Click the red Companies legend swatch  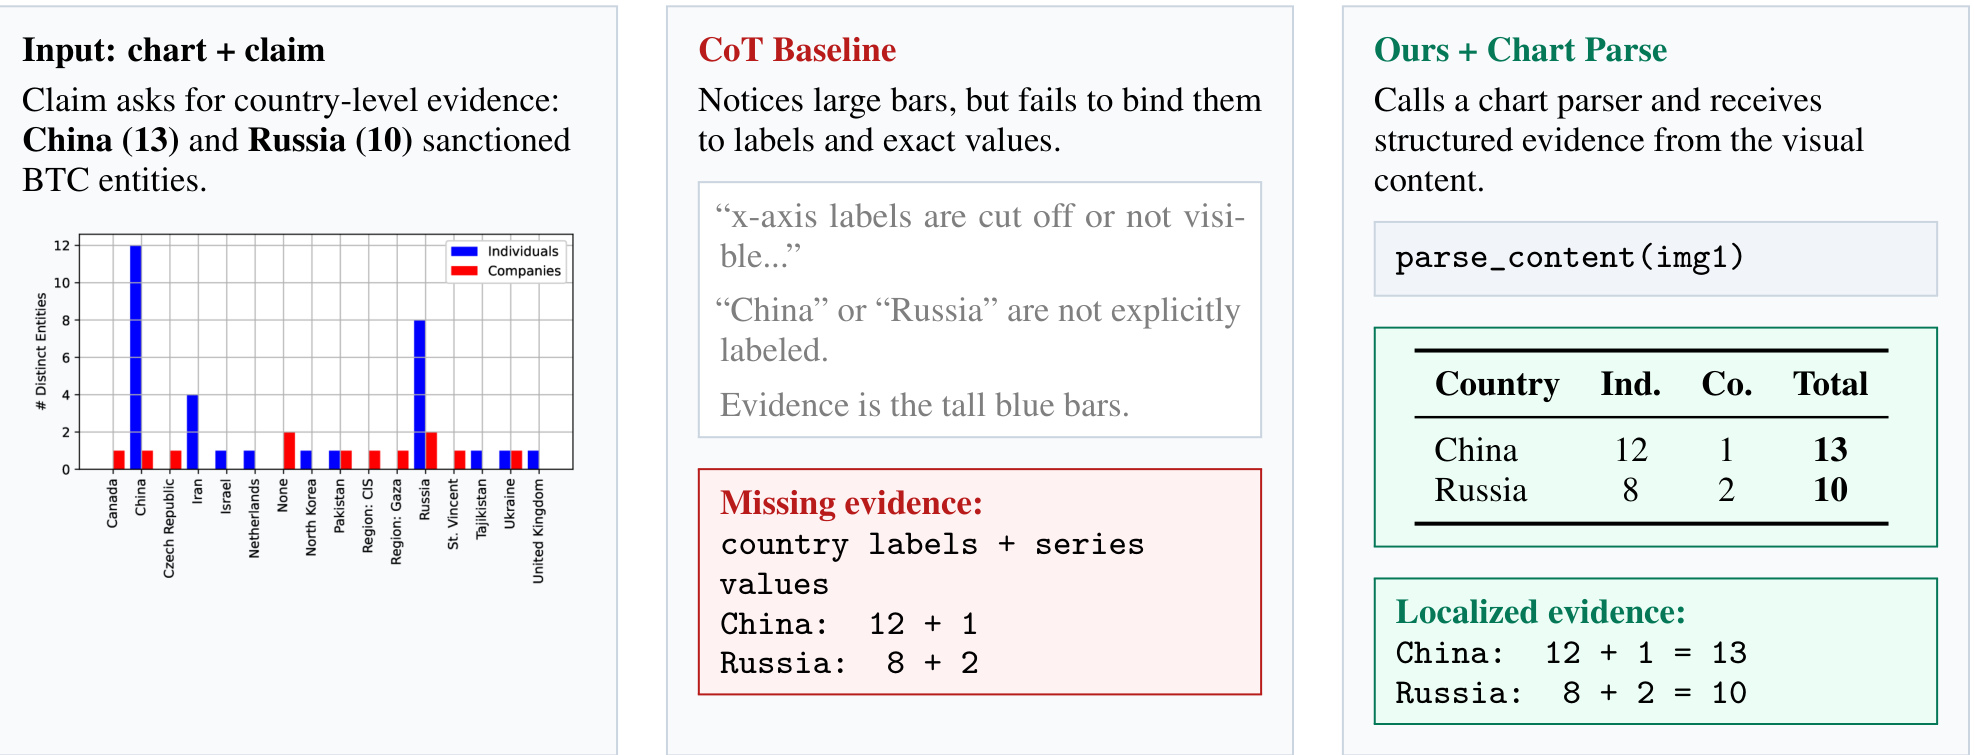point(464,270)
